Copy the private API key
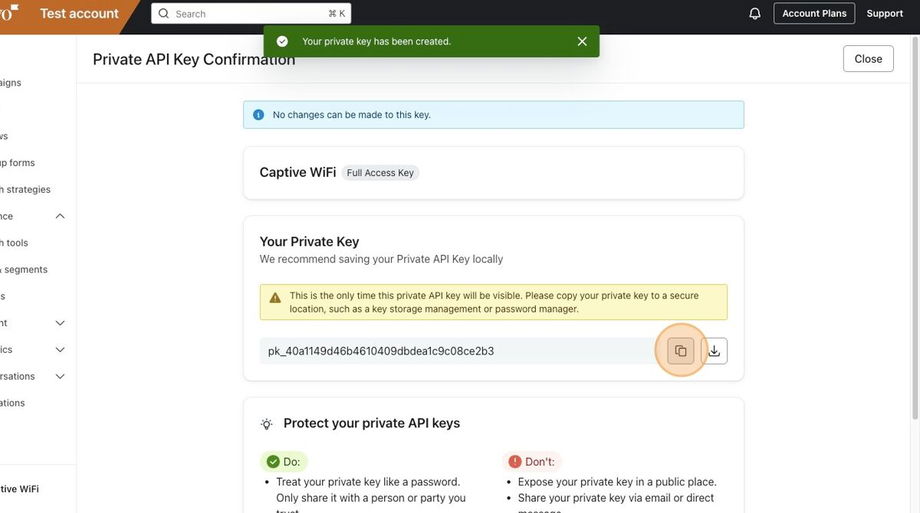Screen dimensions: 920x513 coord(680,351)
